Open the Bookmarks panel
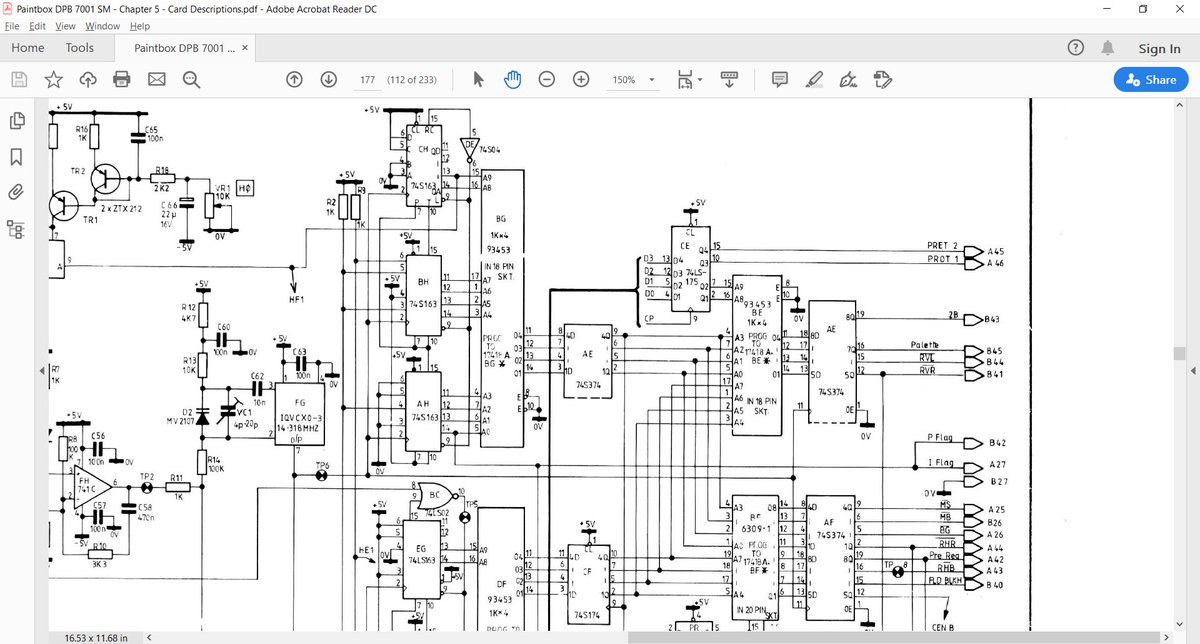This screenshot has width=1200, height=644. tap(17, 157)
